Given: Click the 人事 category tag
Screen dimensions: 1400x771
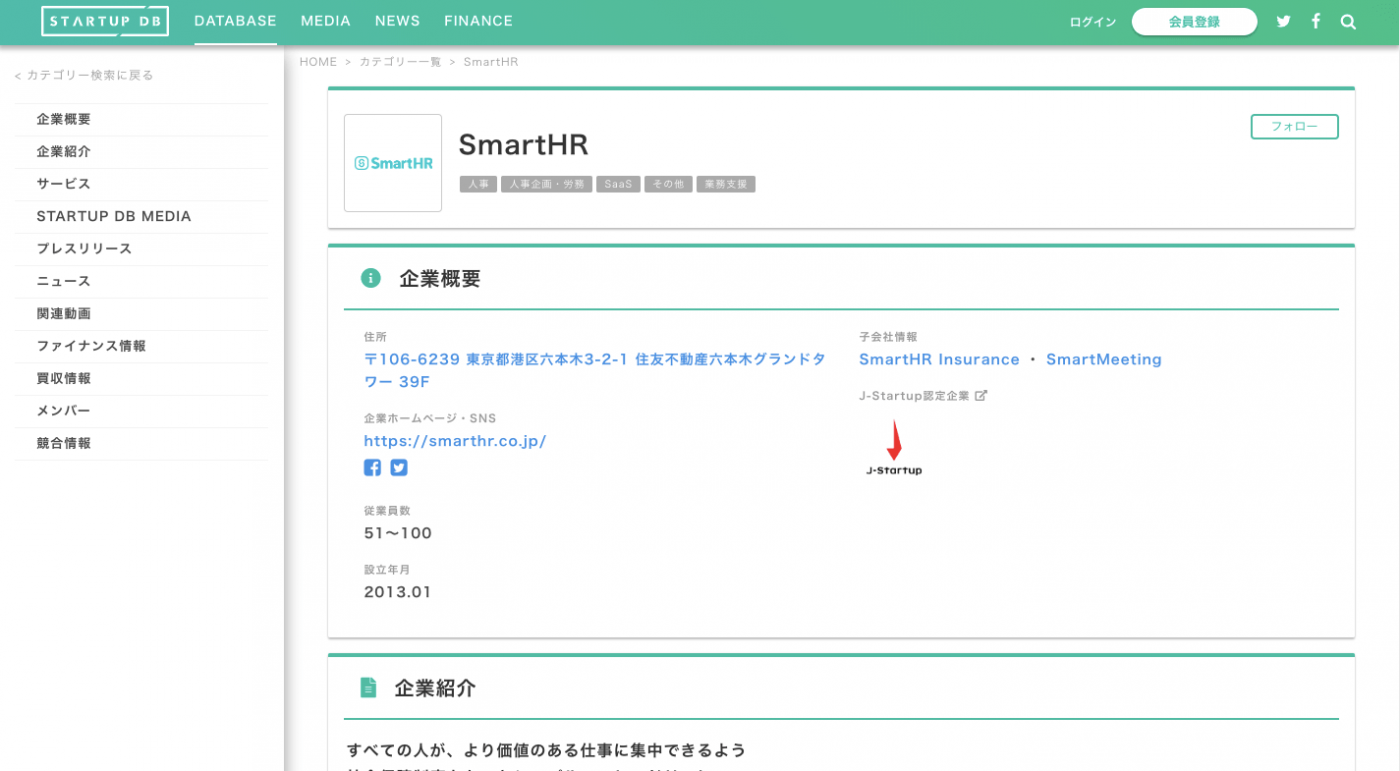Looking at the screenshot, I should (478, 185).
